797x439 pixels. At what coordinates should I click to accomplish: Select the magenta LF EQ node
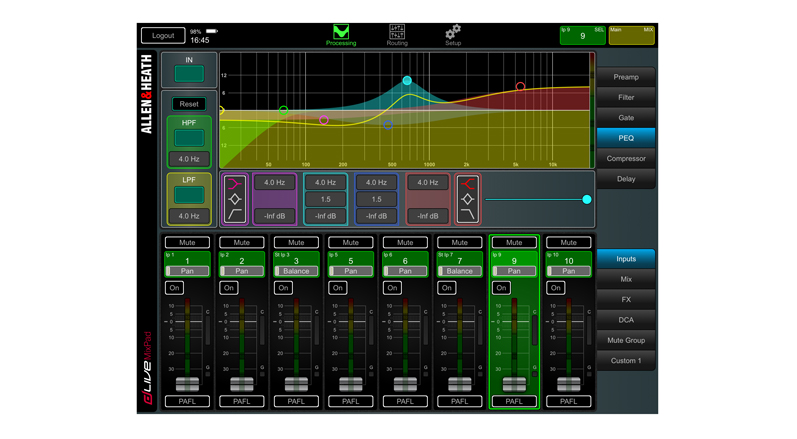(324, 120)
